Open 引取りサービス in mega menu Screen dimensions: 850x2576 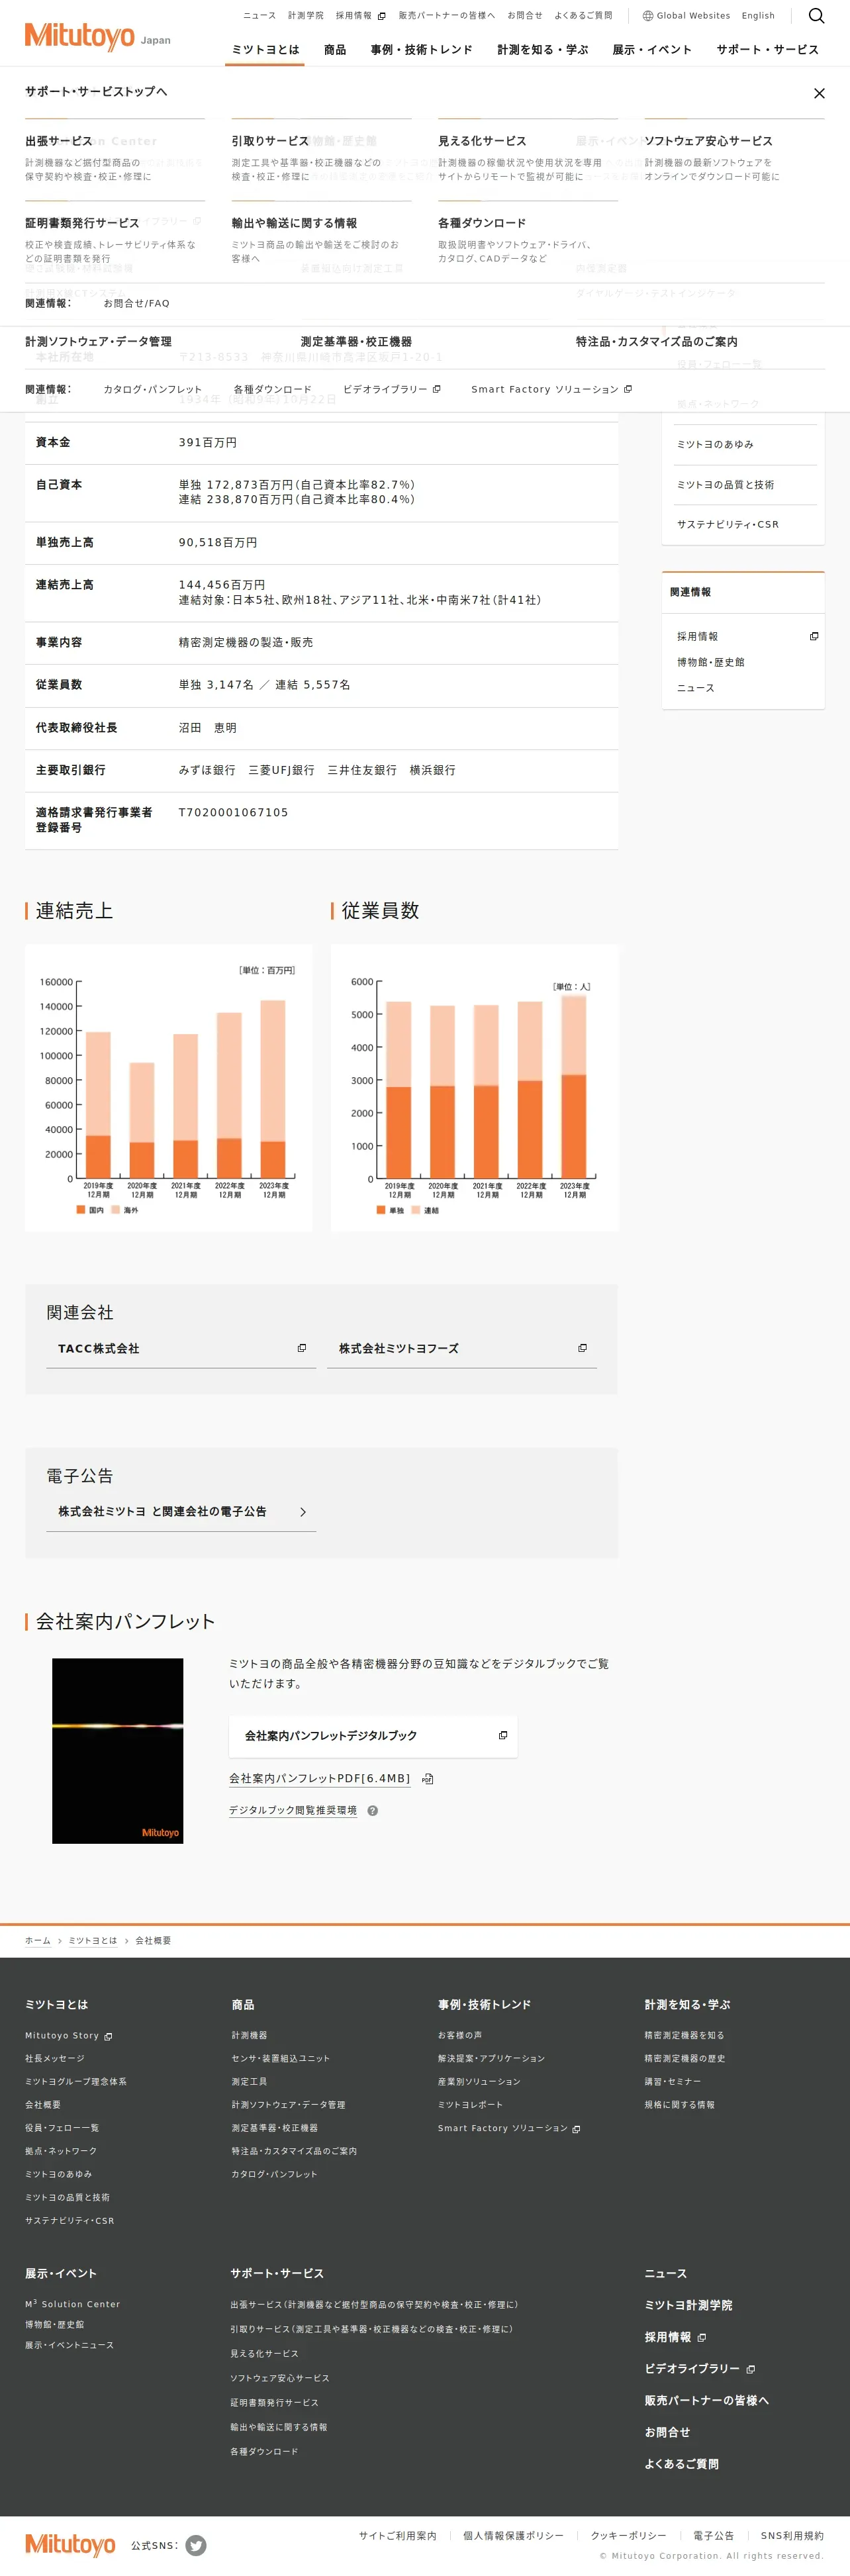(270, 141)
